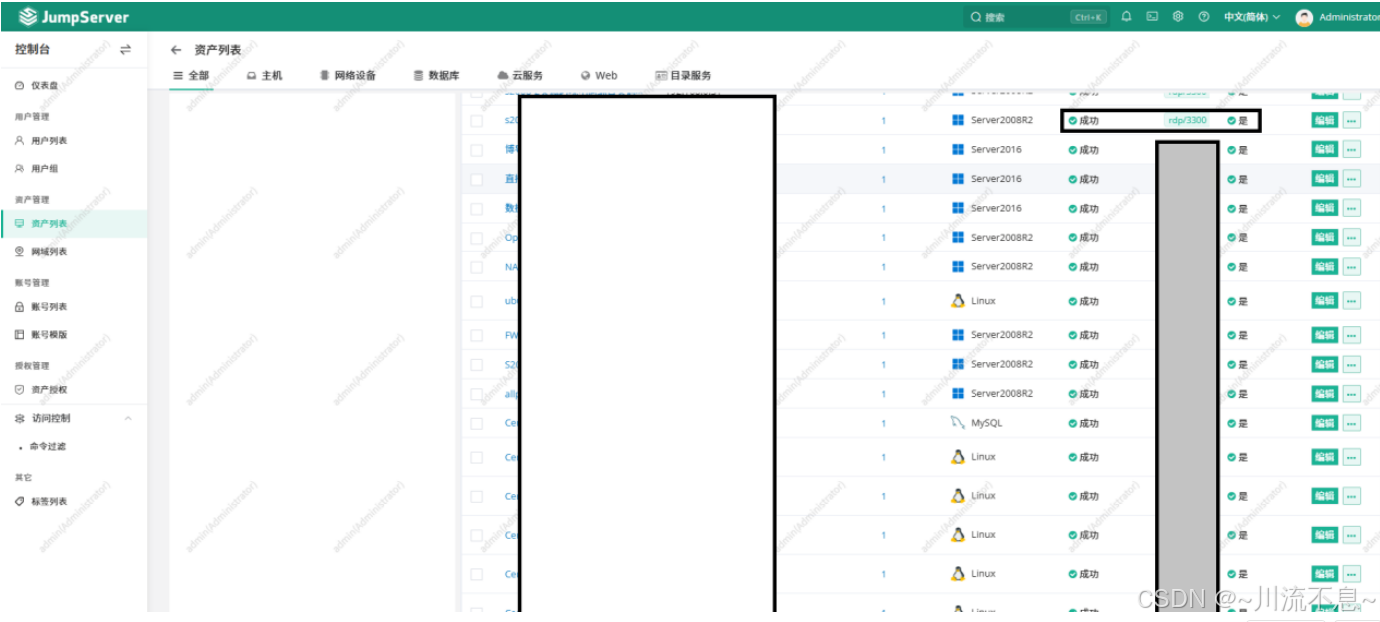Click 编辑 for MySQL row
The width and height of the screenshot is (1380, 622).
[1324, 423]
